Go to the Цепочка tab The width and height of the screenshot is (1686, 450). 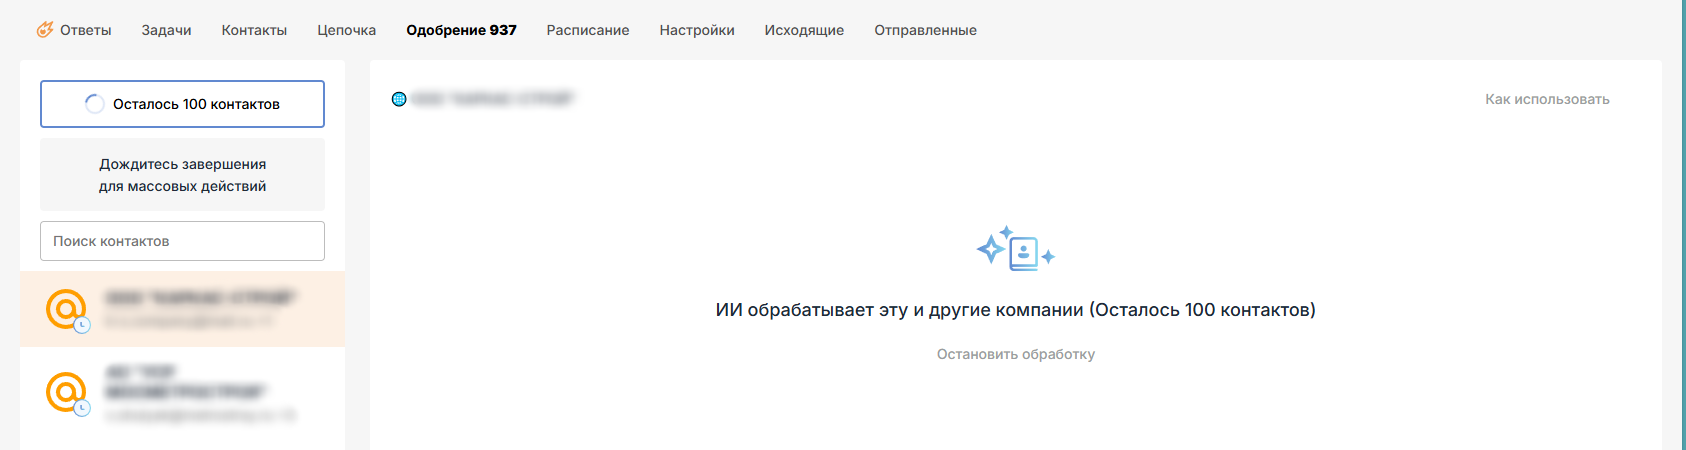347,30
